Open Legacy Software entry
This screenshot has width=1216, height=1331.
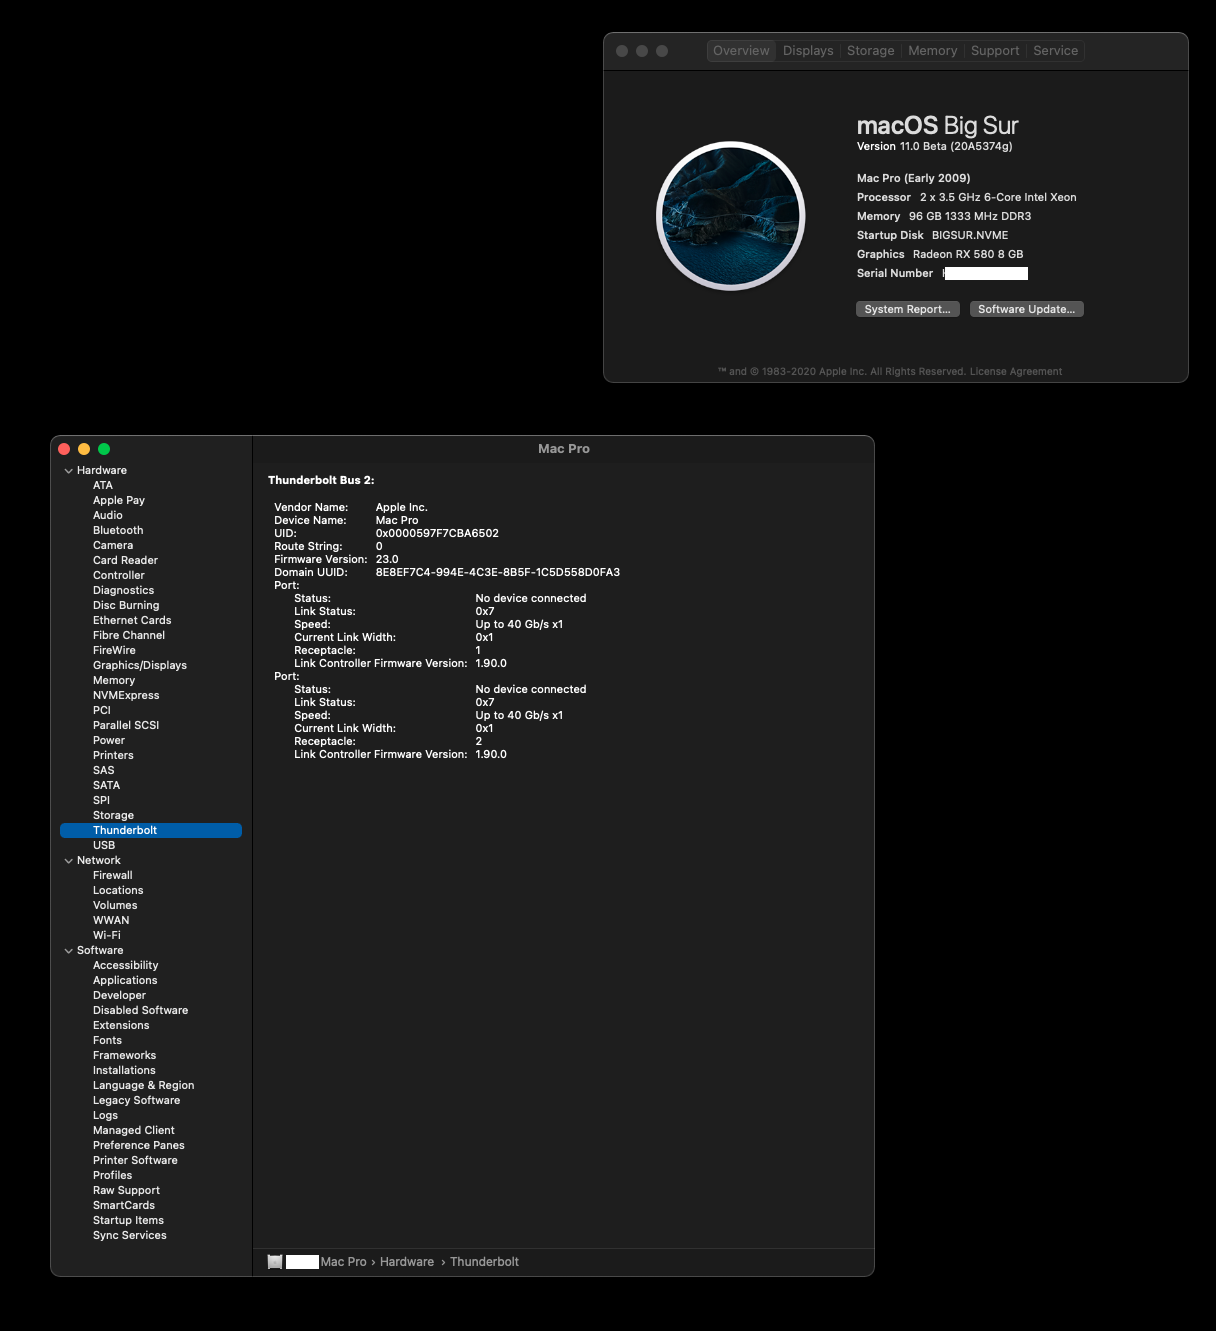[136, 1101]
